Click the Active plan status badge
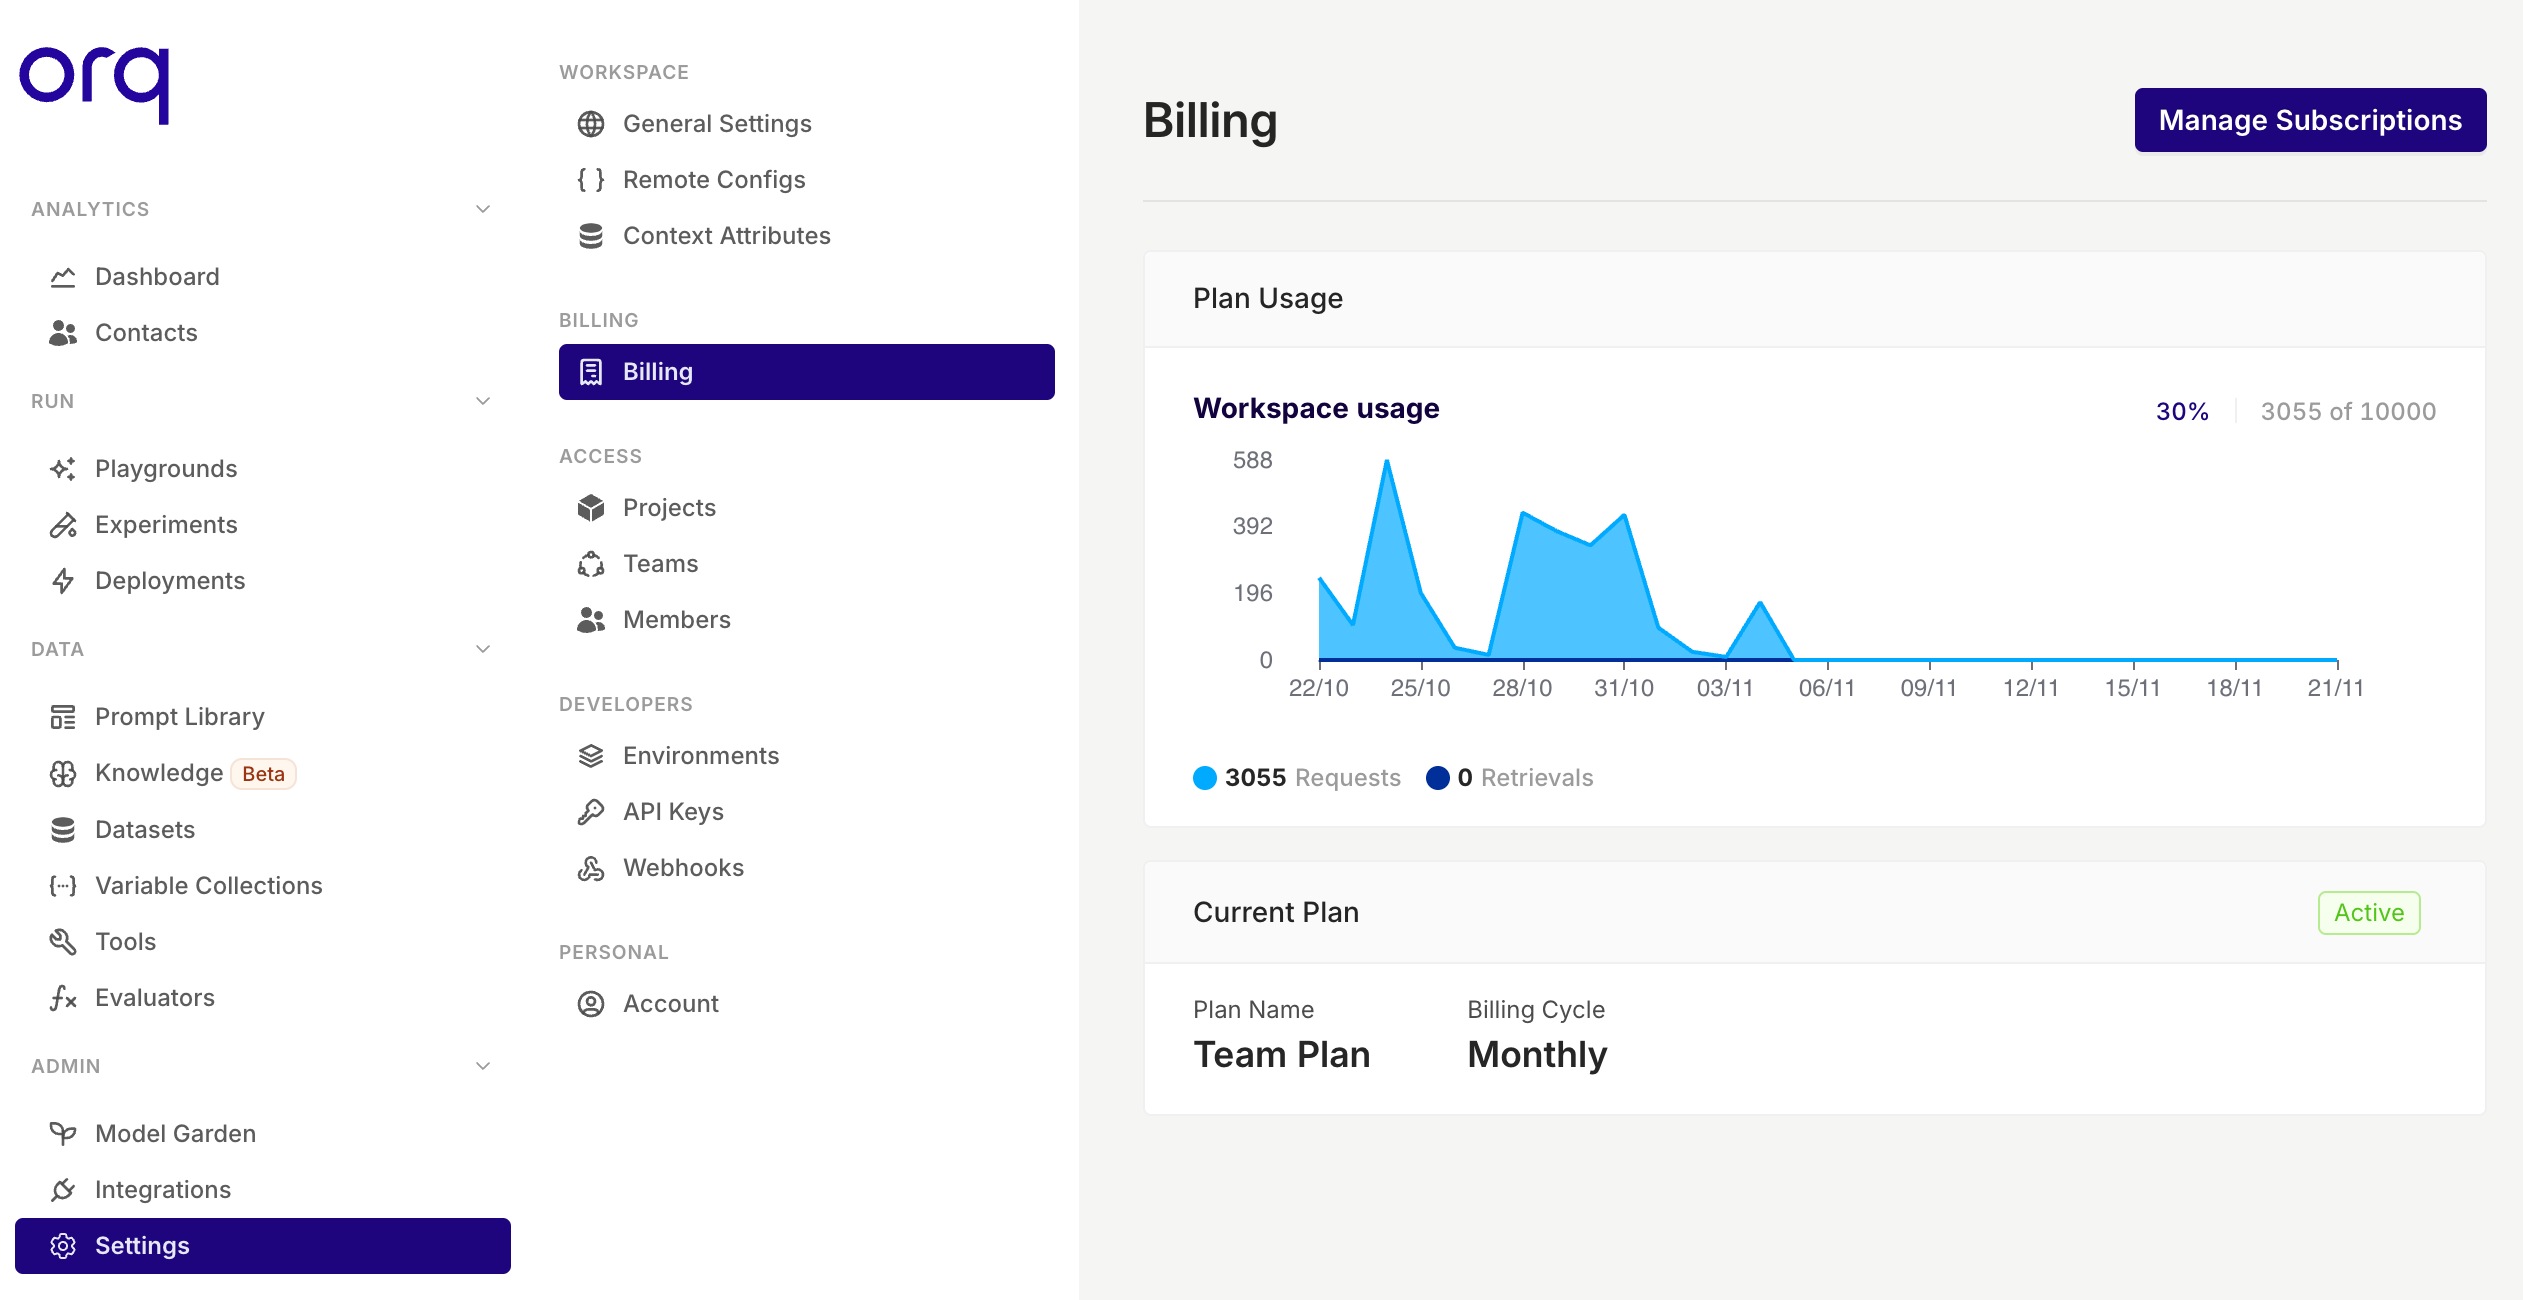Image resolution: width=2523 pixels, height=1300 pixels. [x=2369, y=913]
